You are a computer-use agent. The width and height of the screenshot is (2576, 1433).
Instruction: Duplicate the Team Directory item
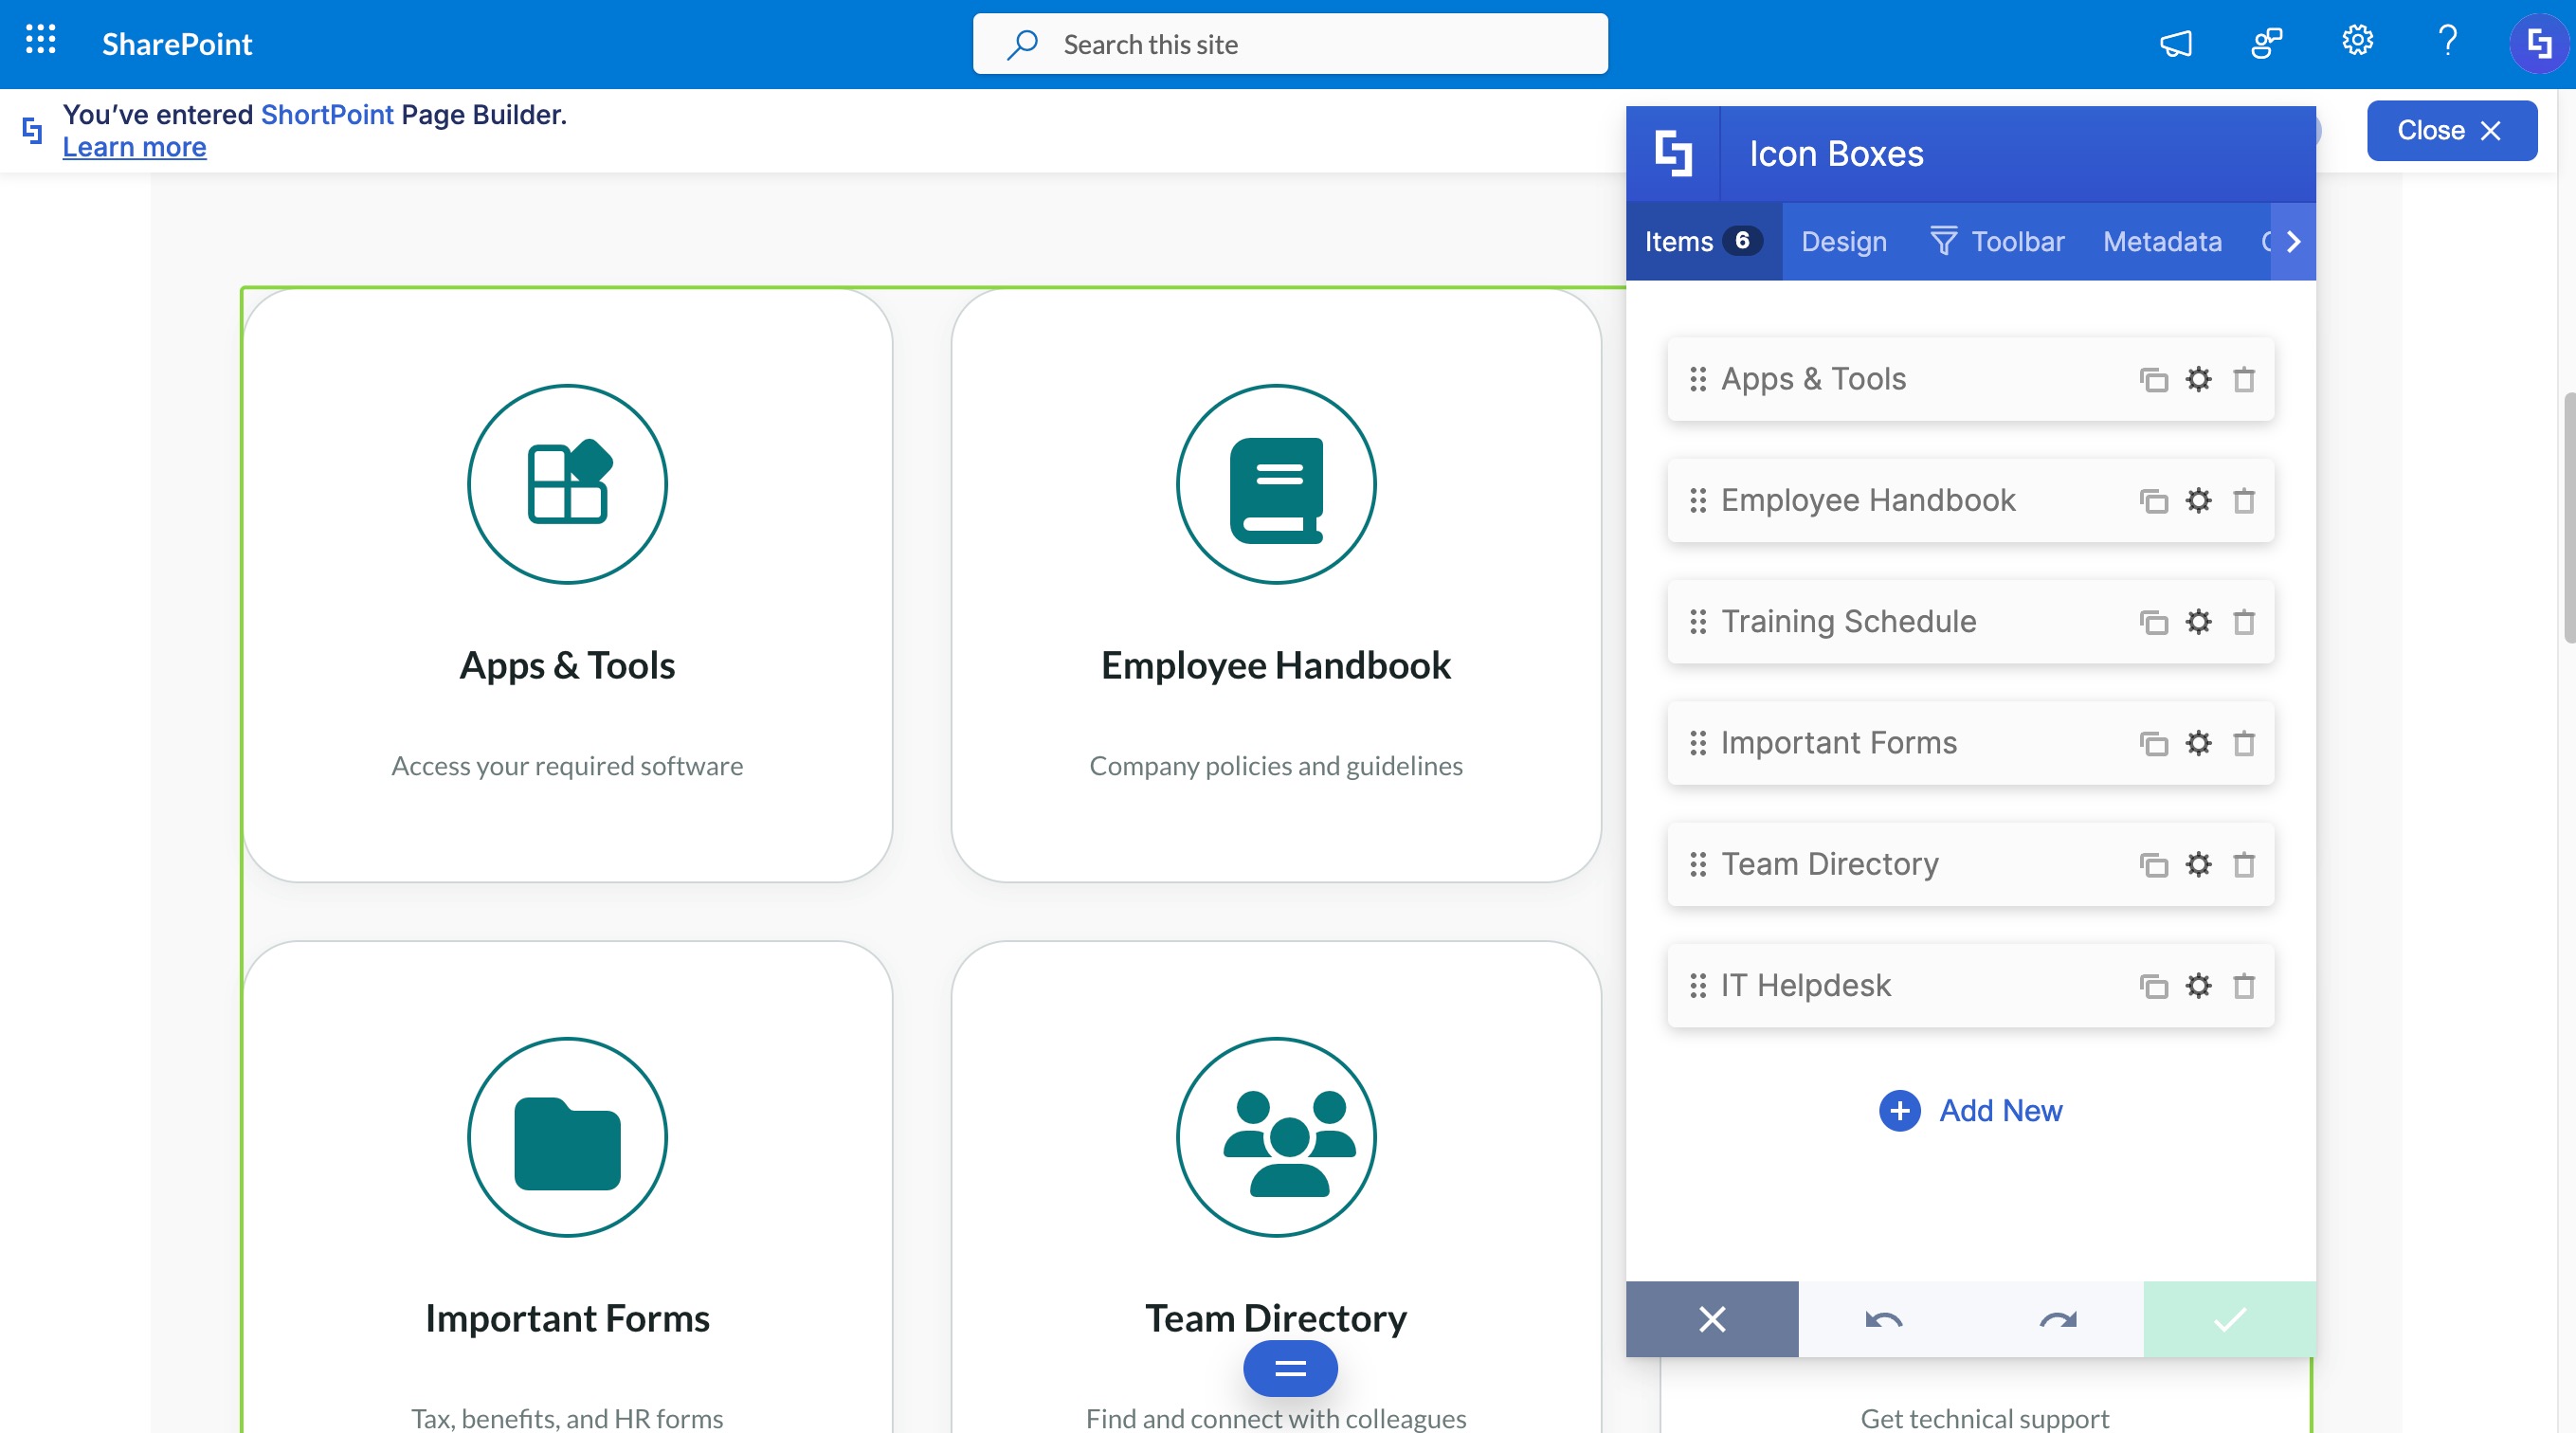tap(2153, 865)
